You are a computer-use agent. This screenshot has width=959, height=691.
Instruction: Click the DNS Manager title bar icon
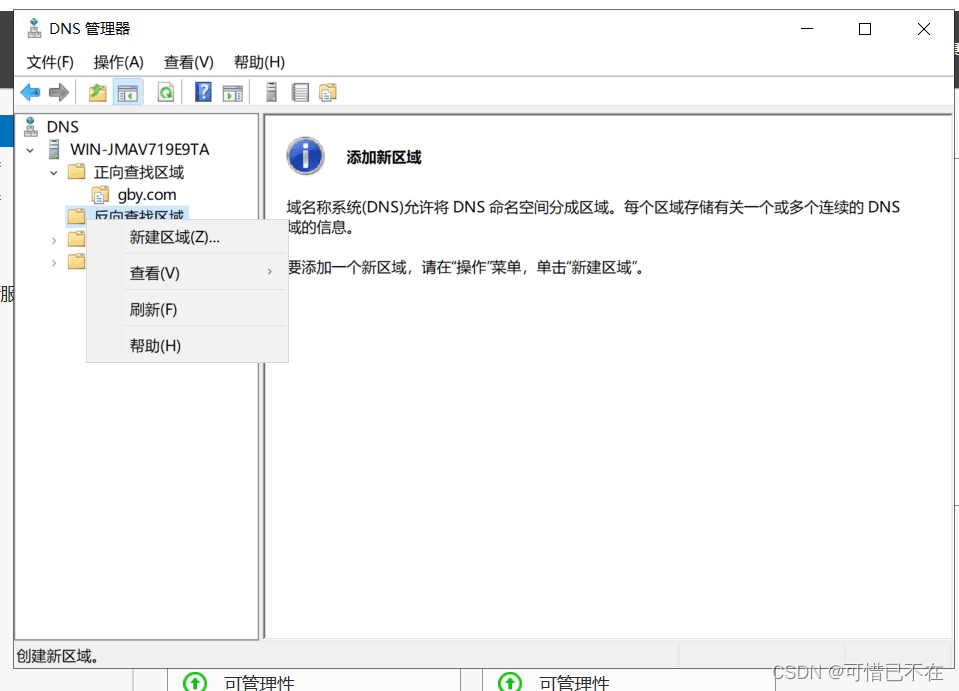click(x=34, y=28)
